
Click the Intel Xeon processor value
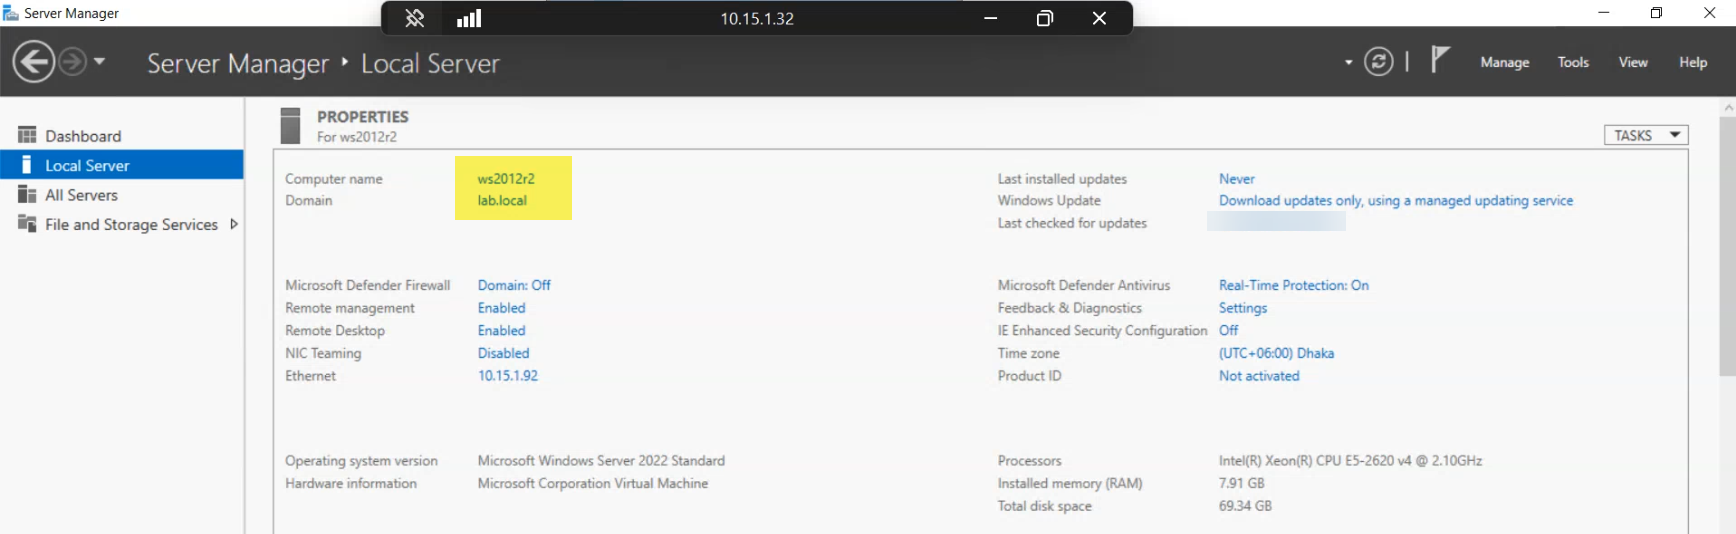tap(1350, 461)
